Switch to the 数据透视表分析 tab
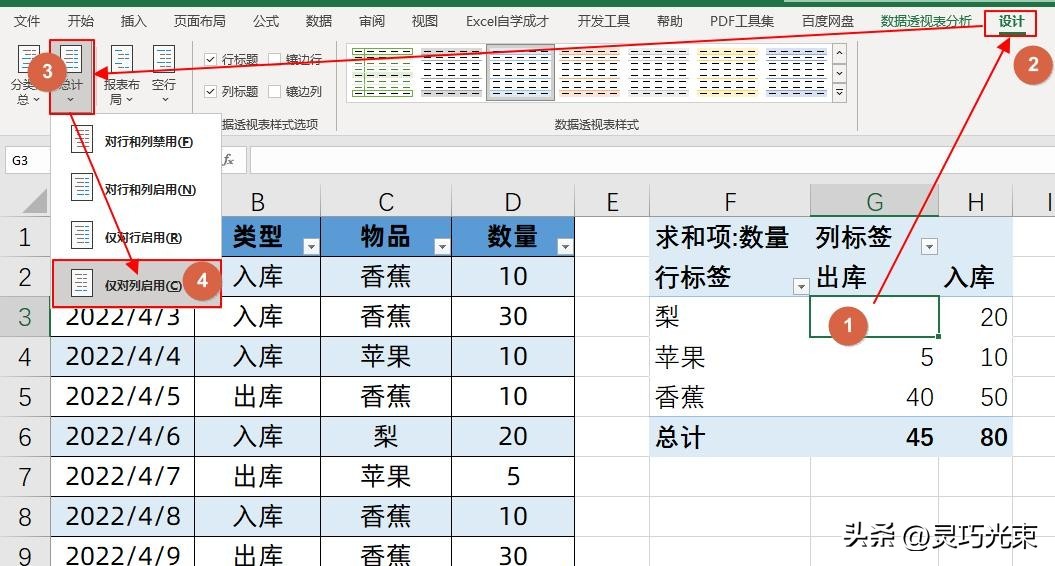This screenshot has width=1055, height=566. pyautogui.click(x=925, y=21)
